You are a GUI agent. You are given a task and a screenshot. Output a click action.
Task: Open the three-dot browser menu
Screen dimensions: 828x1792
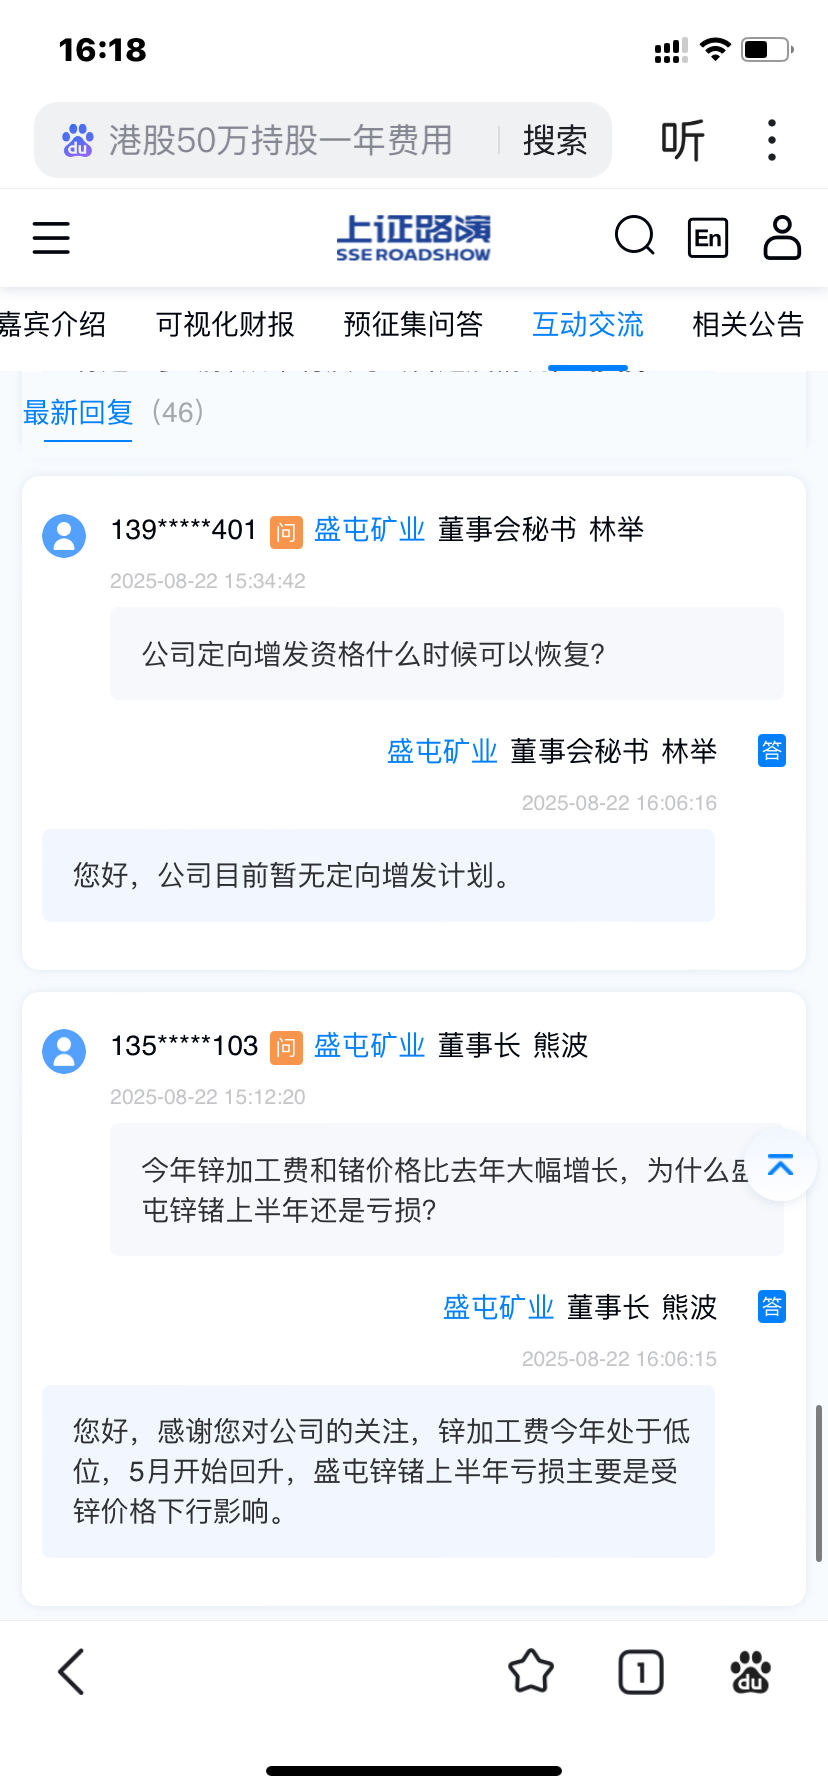[771, 140]
